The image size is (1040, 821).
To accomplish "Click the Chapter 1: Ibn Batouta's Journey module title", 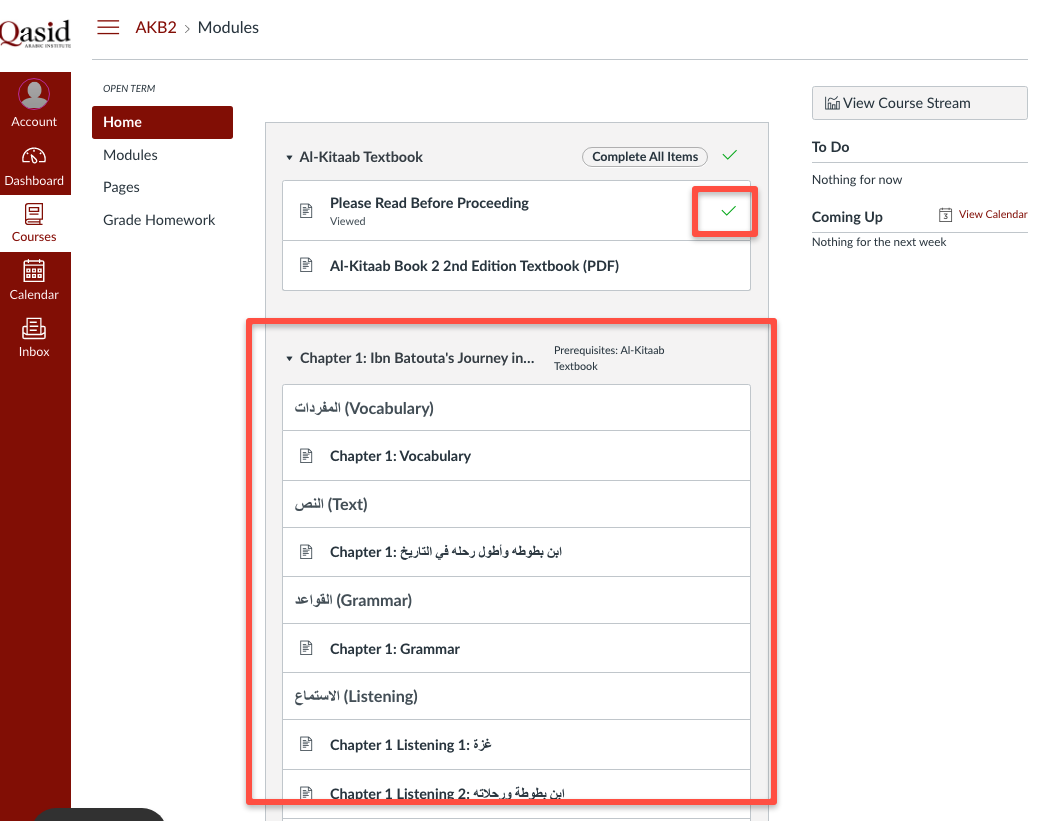I will click(417, 358).
